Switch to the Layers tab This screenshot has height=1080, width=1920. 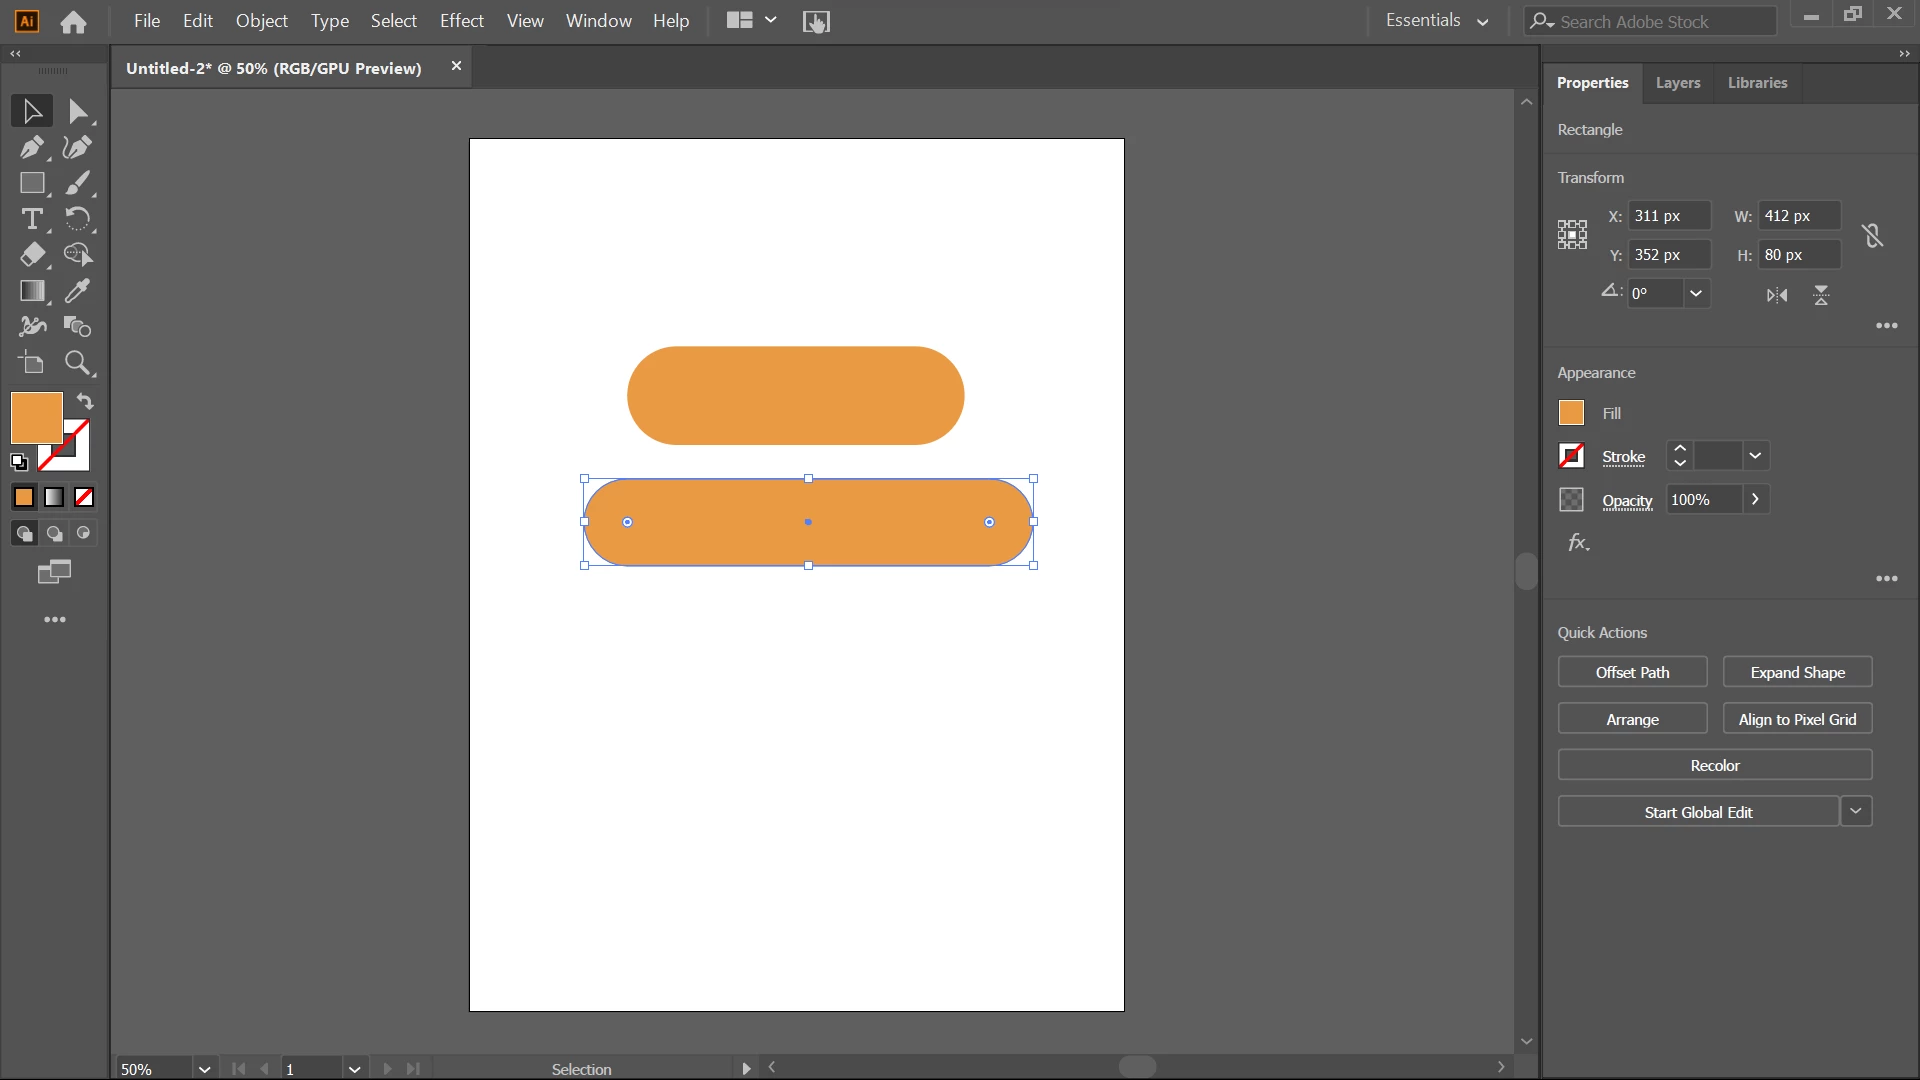coord(1677,83)
